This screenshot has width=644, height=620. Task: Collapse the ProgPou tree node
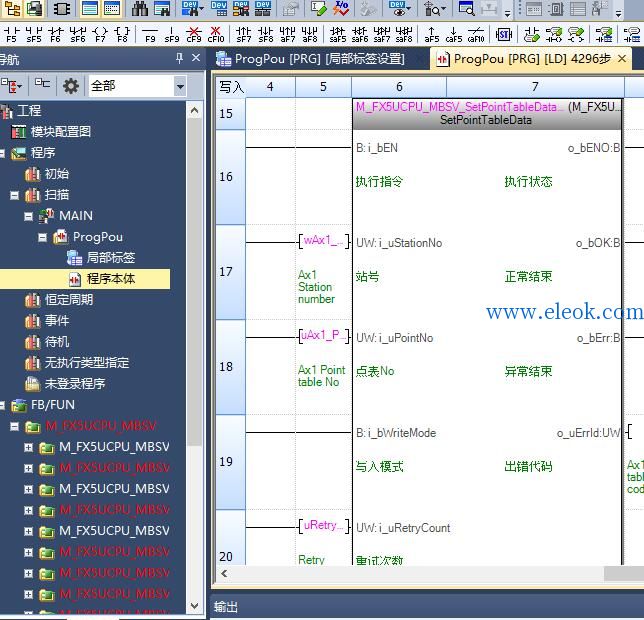click(x=42, y=237)
